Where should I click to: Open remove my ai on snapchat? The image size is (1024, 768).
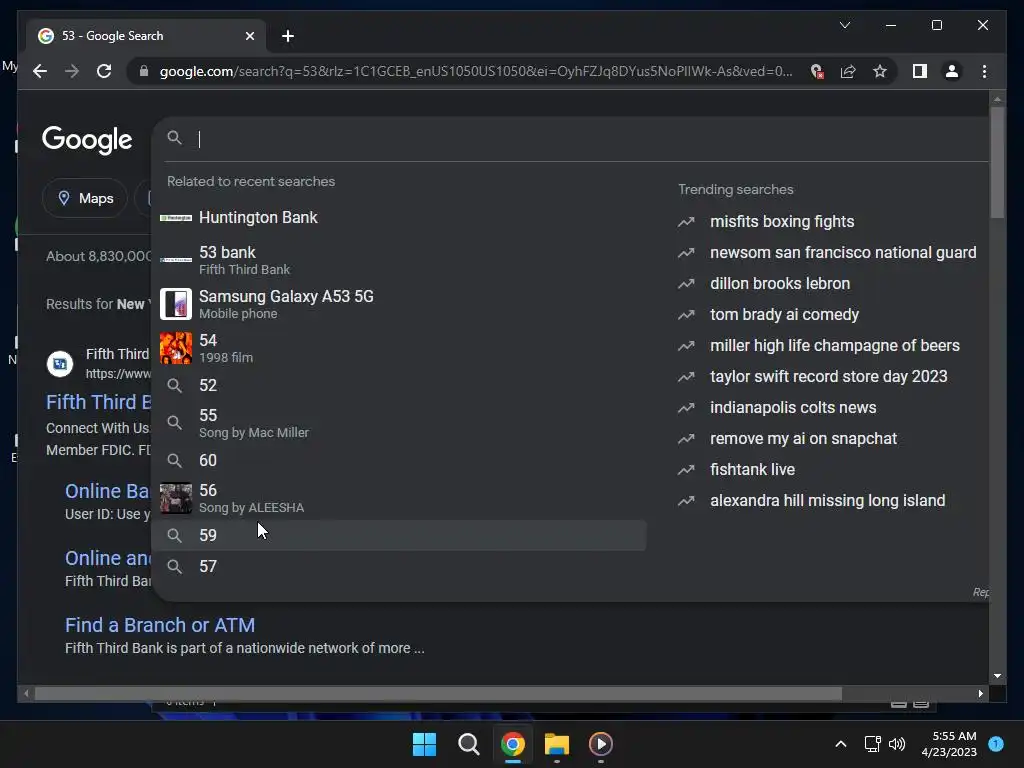pos(803,438)
